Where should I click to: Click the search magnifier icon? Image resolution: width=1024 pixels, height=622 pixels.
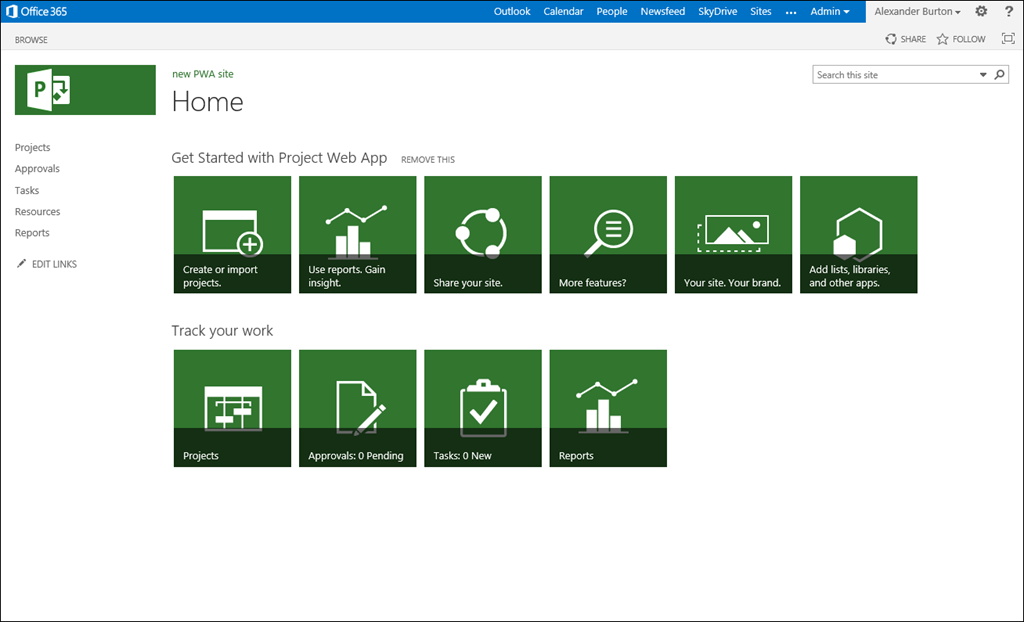pyautogui.click(x=999, y=74)
